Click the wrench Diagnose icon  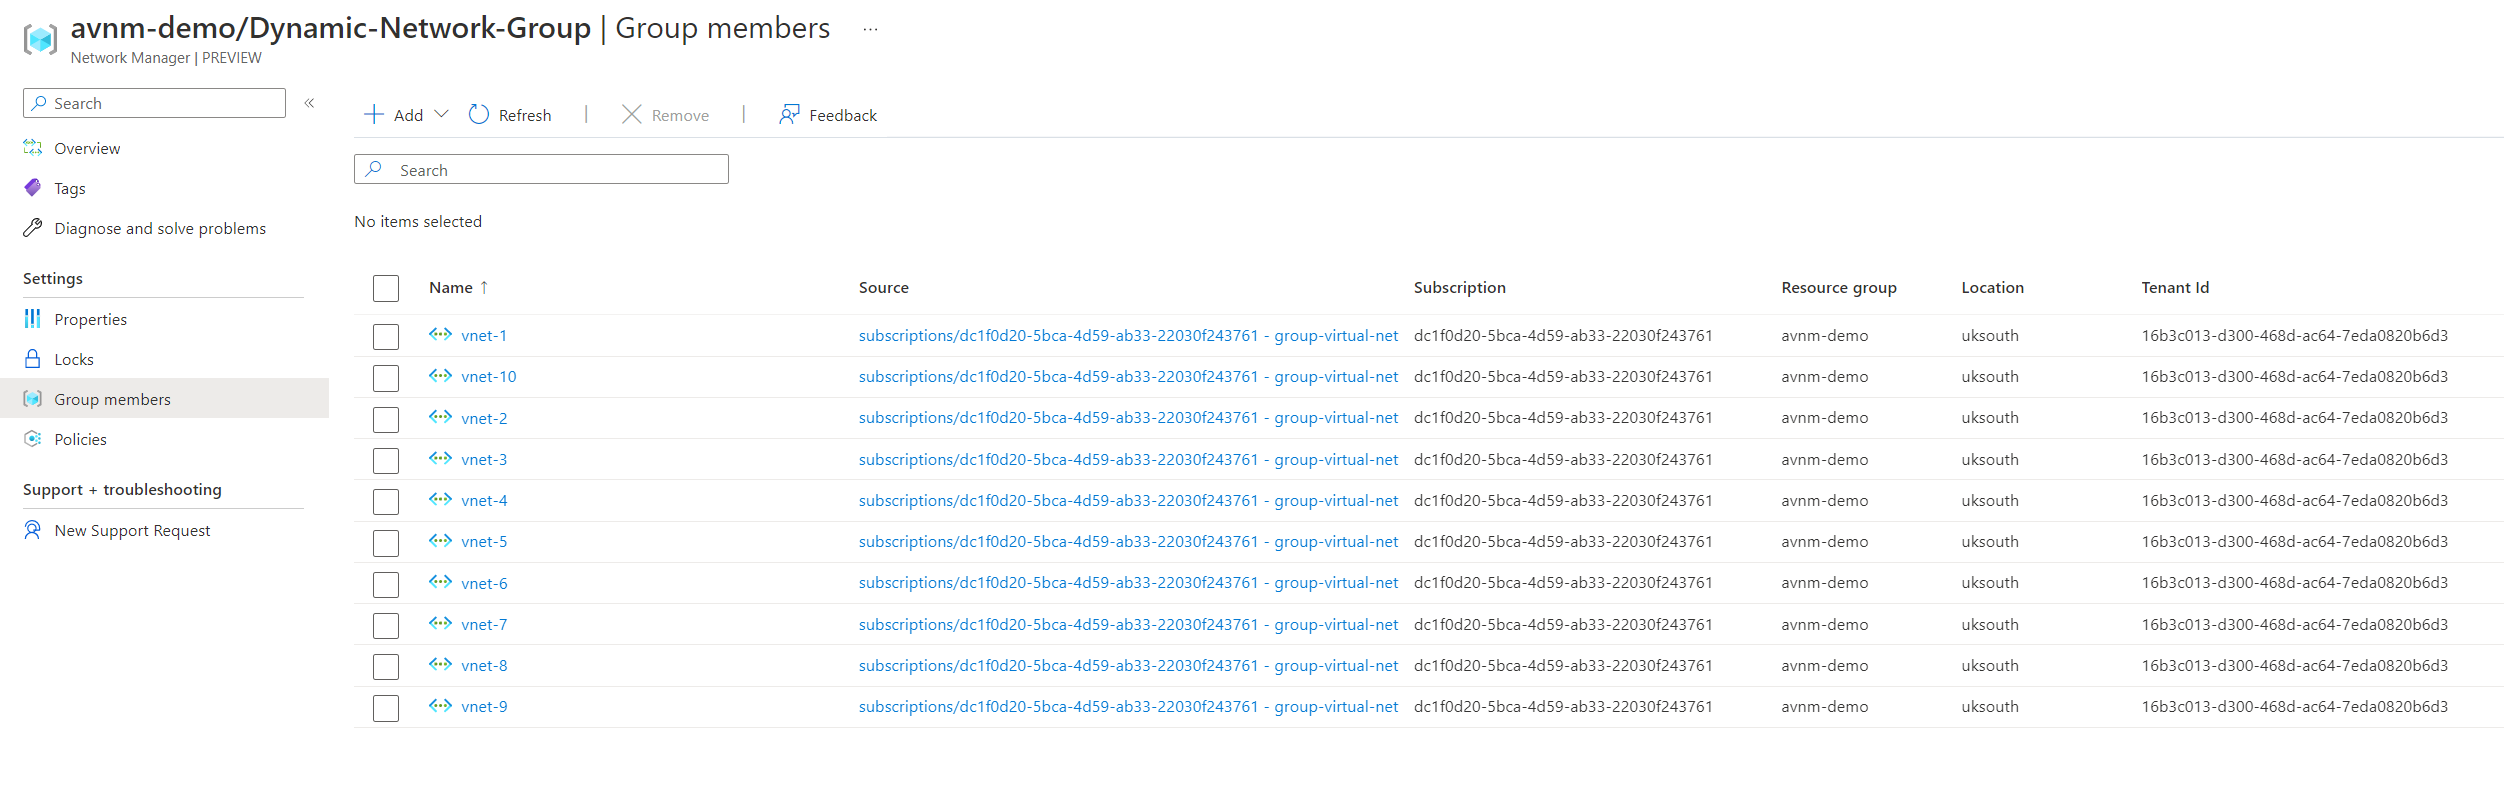33,228
